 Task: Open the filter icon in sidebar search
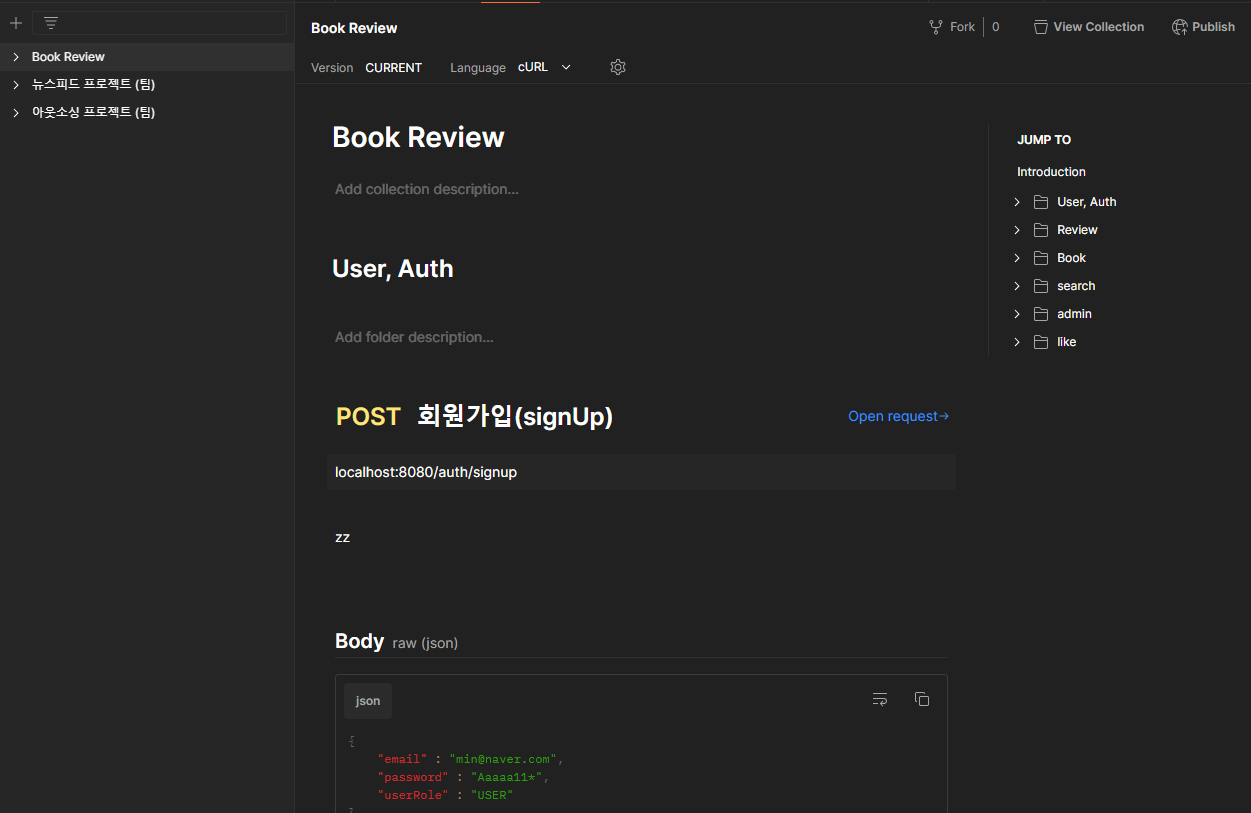pyautogui.click(x=51, y=23)
